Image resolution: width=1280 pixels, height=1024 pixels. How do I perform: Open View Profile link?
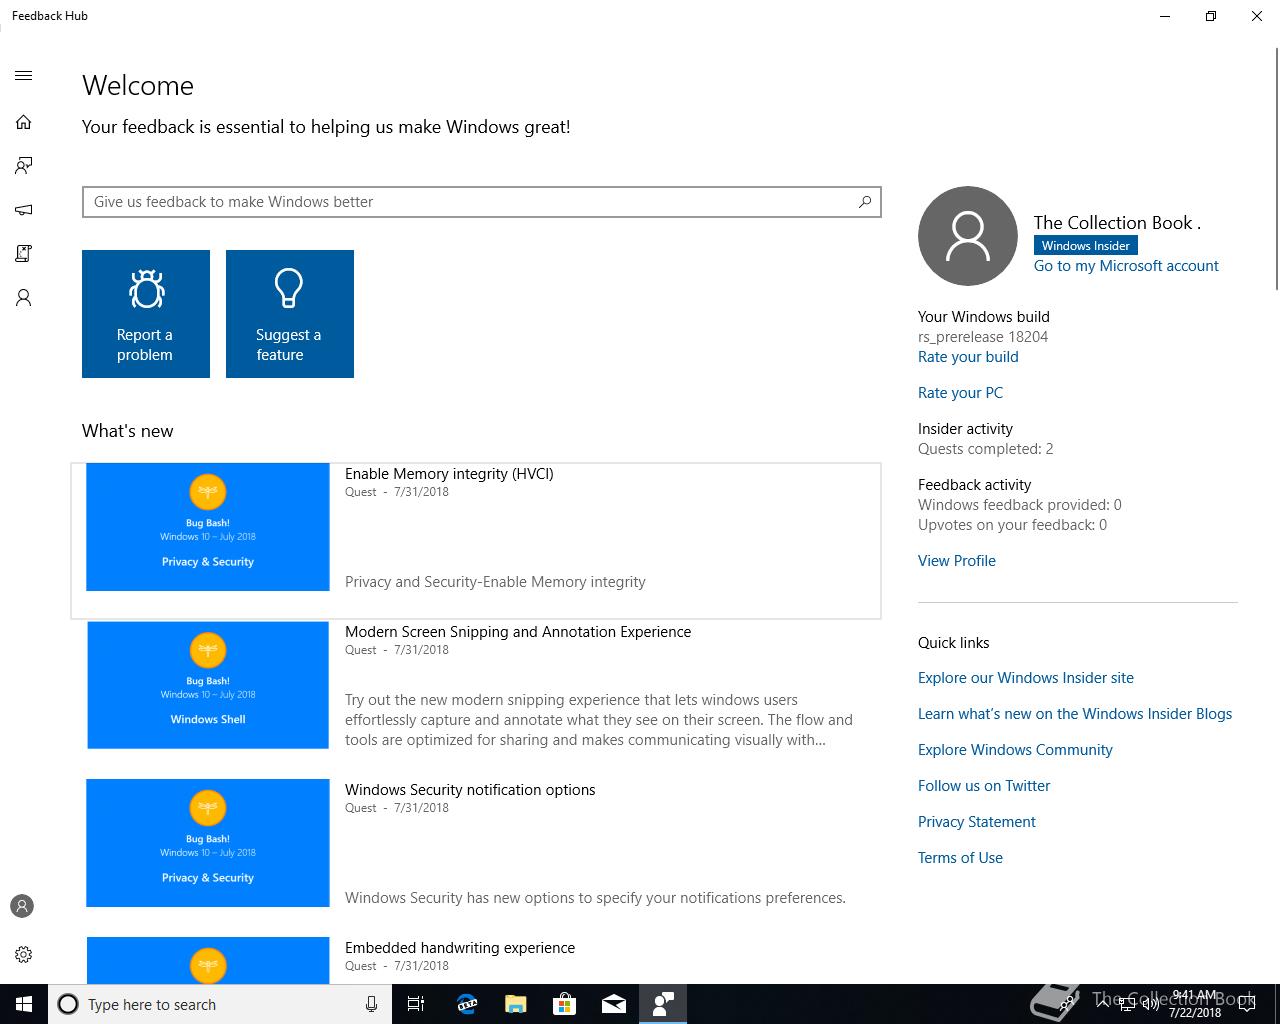[x=957, y=561]
